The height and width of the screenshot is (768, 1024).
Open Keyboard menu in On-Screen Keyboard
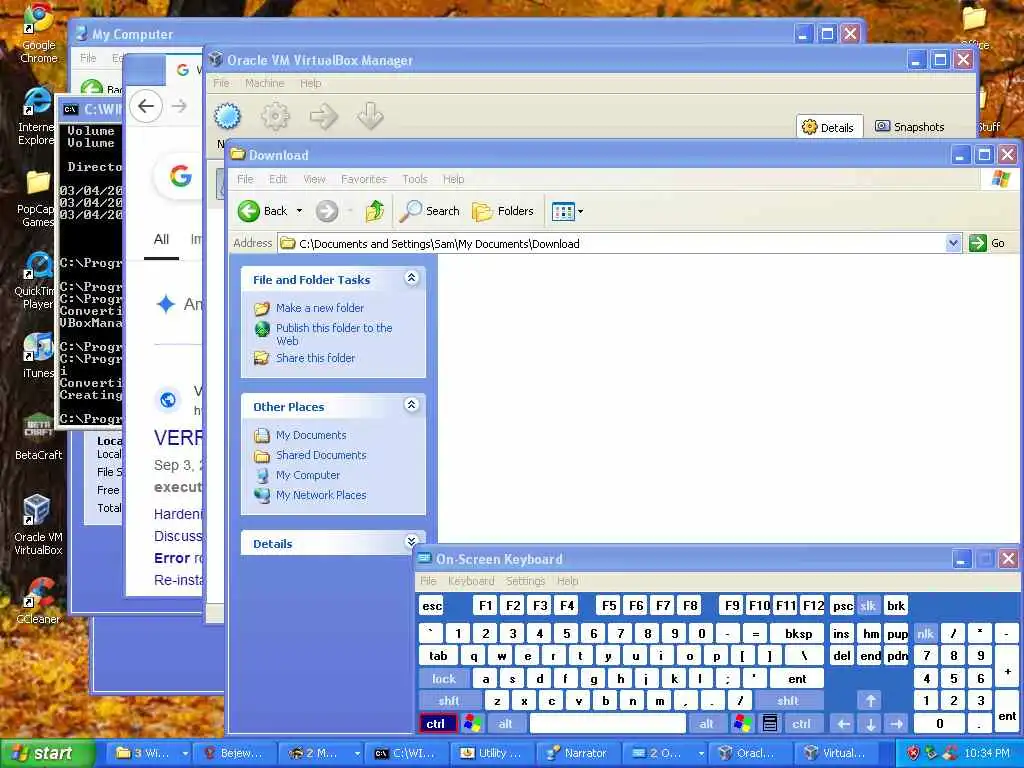(471, 581)
